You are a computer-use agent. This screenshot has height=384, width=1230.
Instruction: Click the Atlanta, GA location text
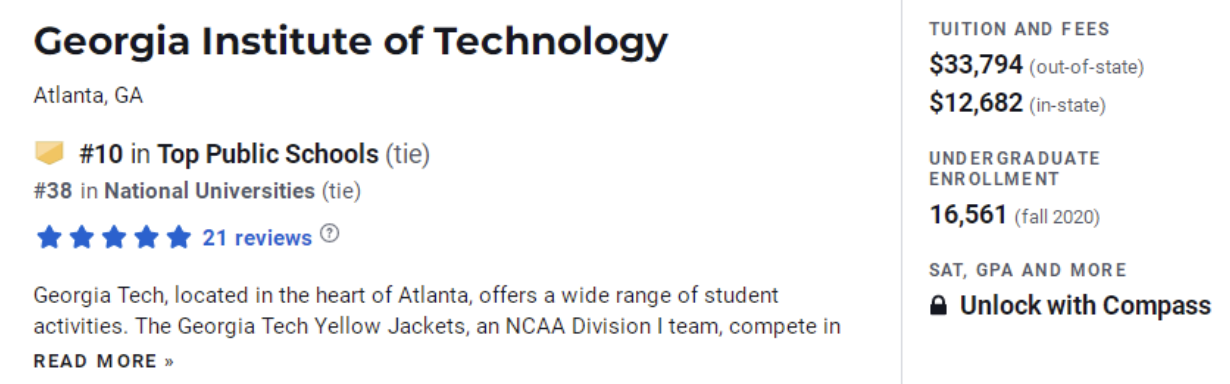[x=88, y=96]
